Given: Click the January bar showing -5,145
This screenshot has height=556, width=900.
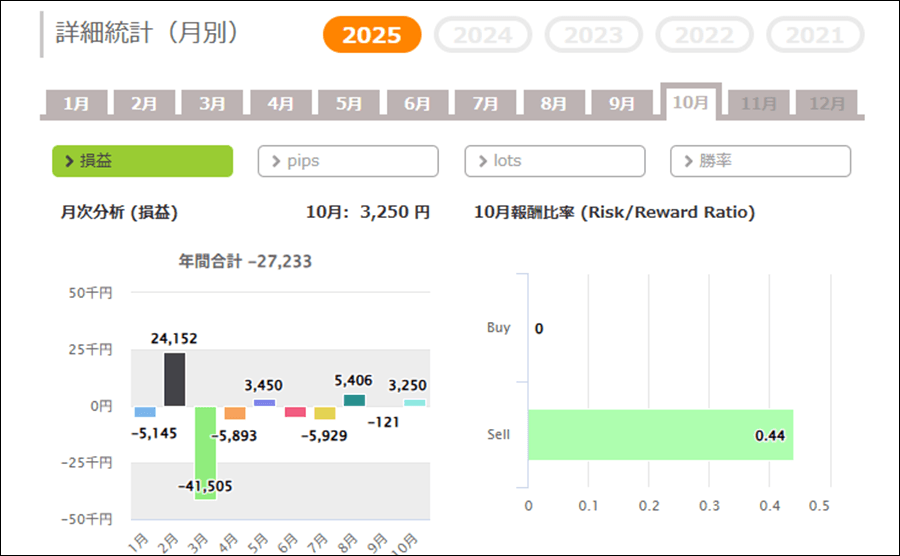Looking at the screenshot, I should tap(145, 412).
